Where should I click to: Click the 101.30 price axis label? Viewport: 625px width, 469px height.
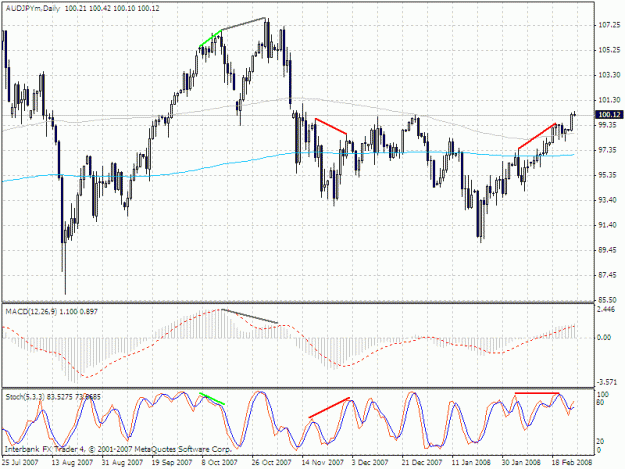point(609,100)
